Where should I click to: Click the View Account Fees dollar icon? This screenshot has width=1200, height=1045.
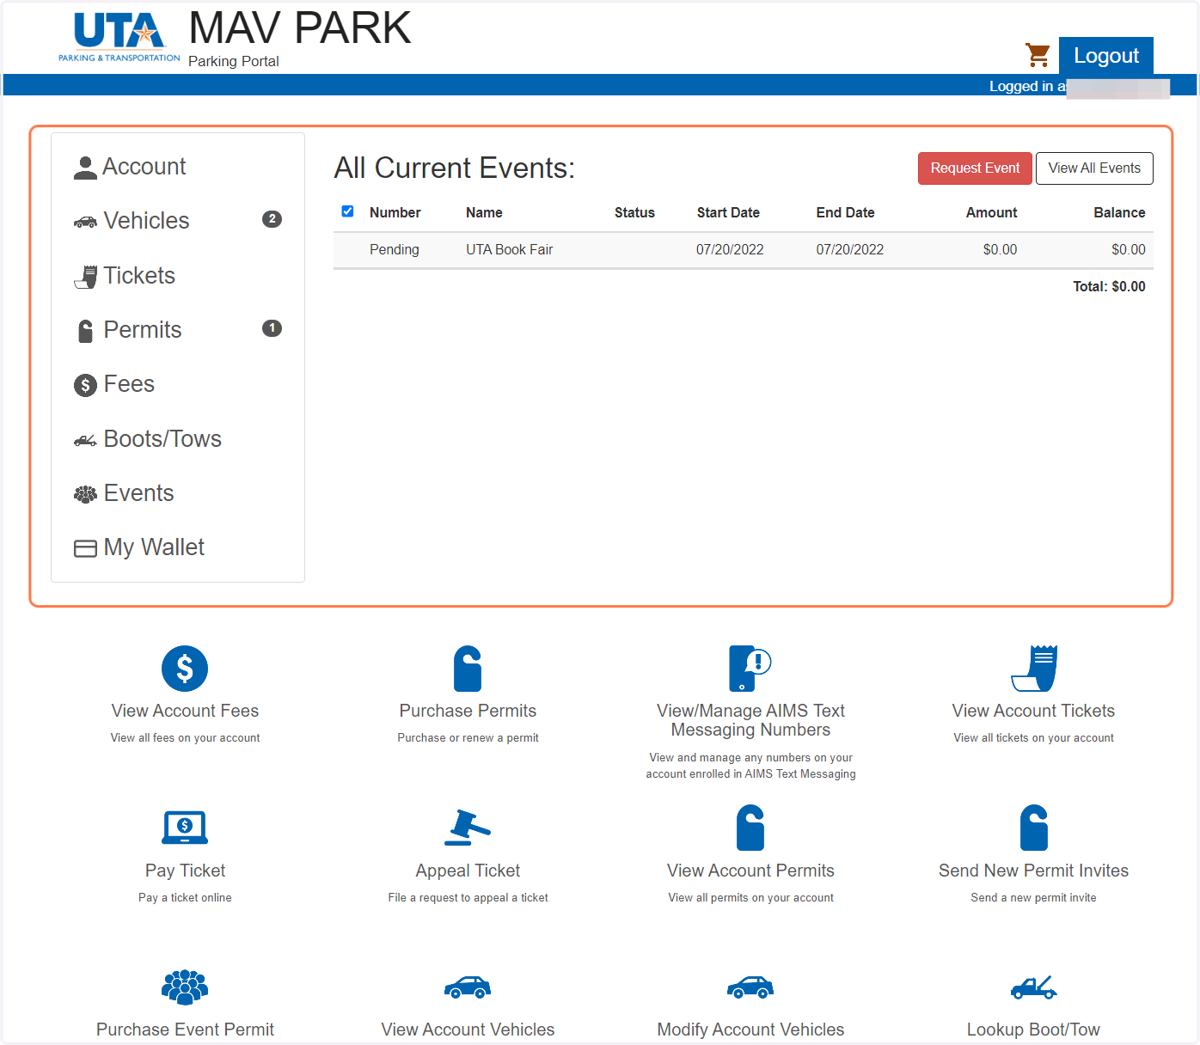coord(185,668)
